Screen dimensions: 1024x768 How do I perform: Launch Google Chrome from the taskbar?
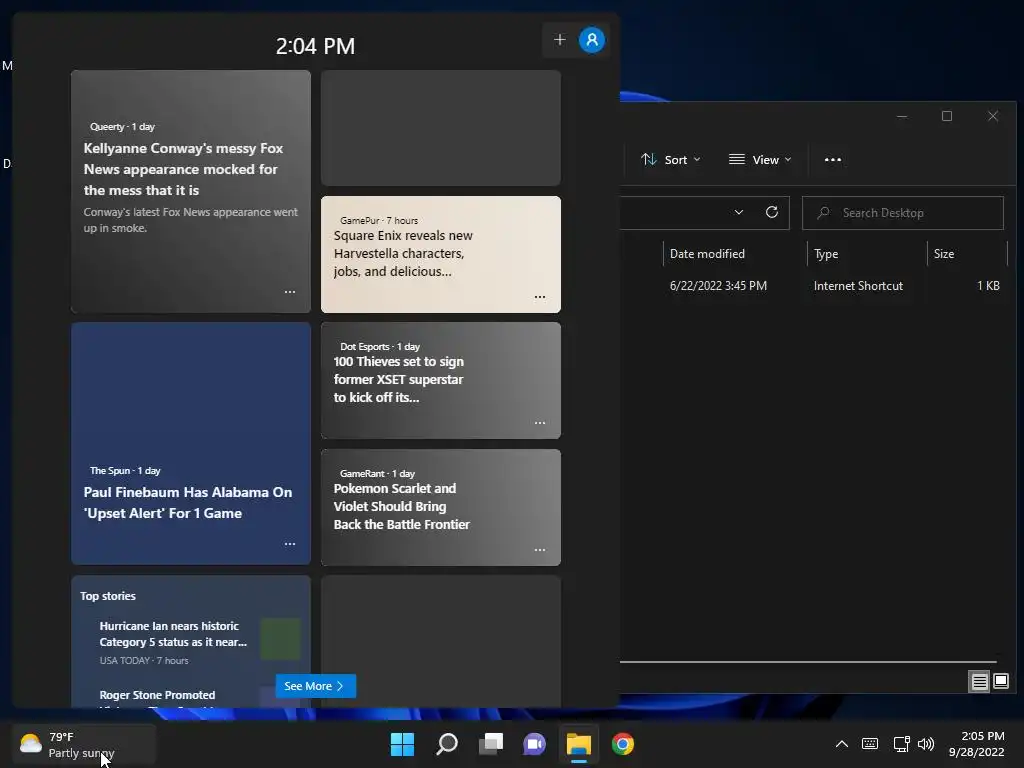[622, 744]
